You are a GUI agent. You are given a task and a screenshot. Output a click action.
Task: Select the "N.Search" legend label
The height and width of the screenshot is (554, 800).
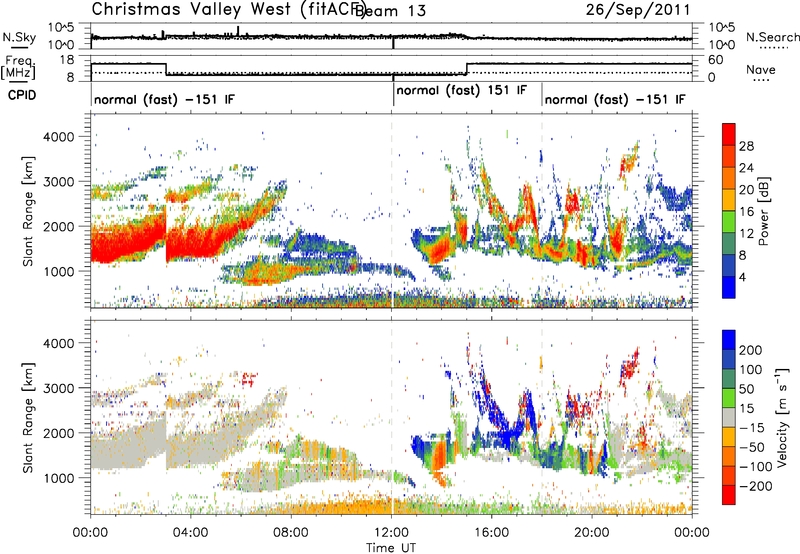pos(773,37)
